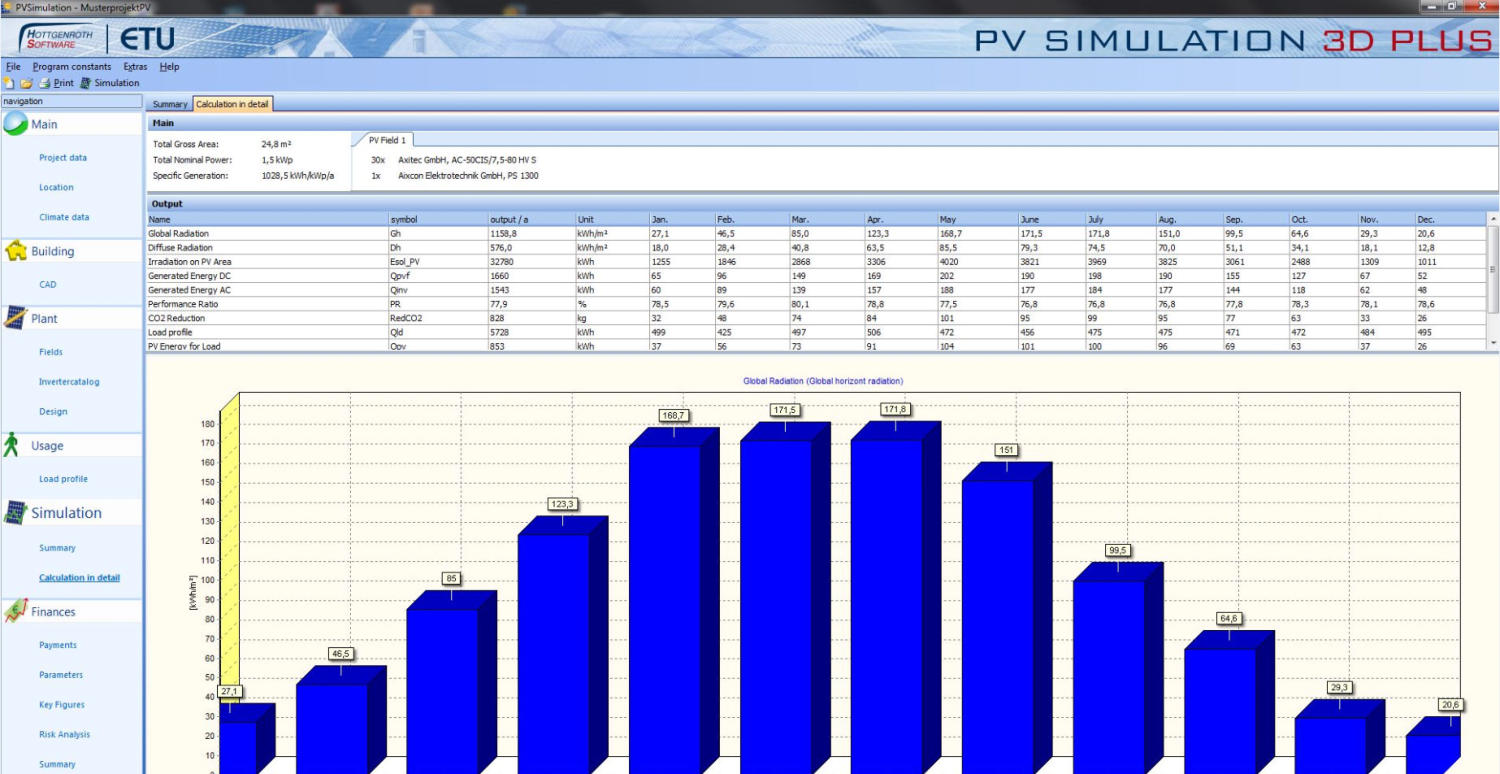The width and height of the screenshot is (1500, 774).
Task: Click the yellow house Building section icon
Action: point(15,251)
